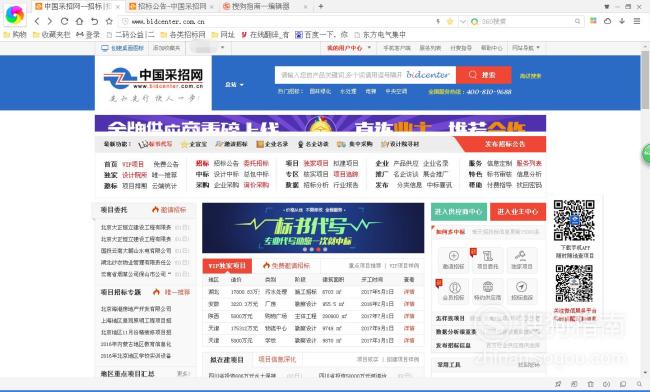Image resolution: width=650 pixels, height=392 pixels.
Task: Click the 标书代写 banner image
Action: pyautogui.click(x=313, y=228)
